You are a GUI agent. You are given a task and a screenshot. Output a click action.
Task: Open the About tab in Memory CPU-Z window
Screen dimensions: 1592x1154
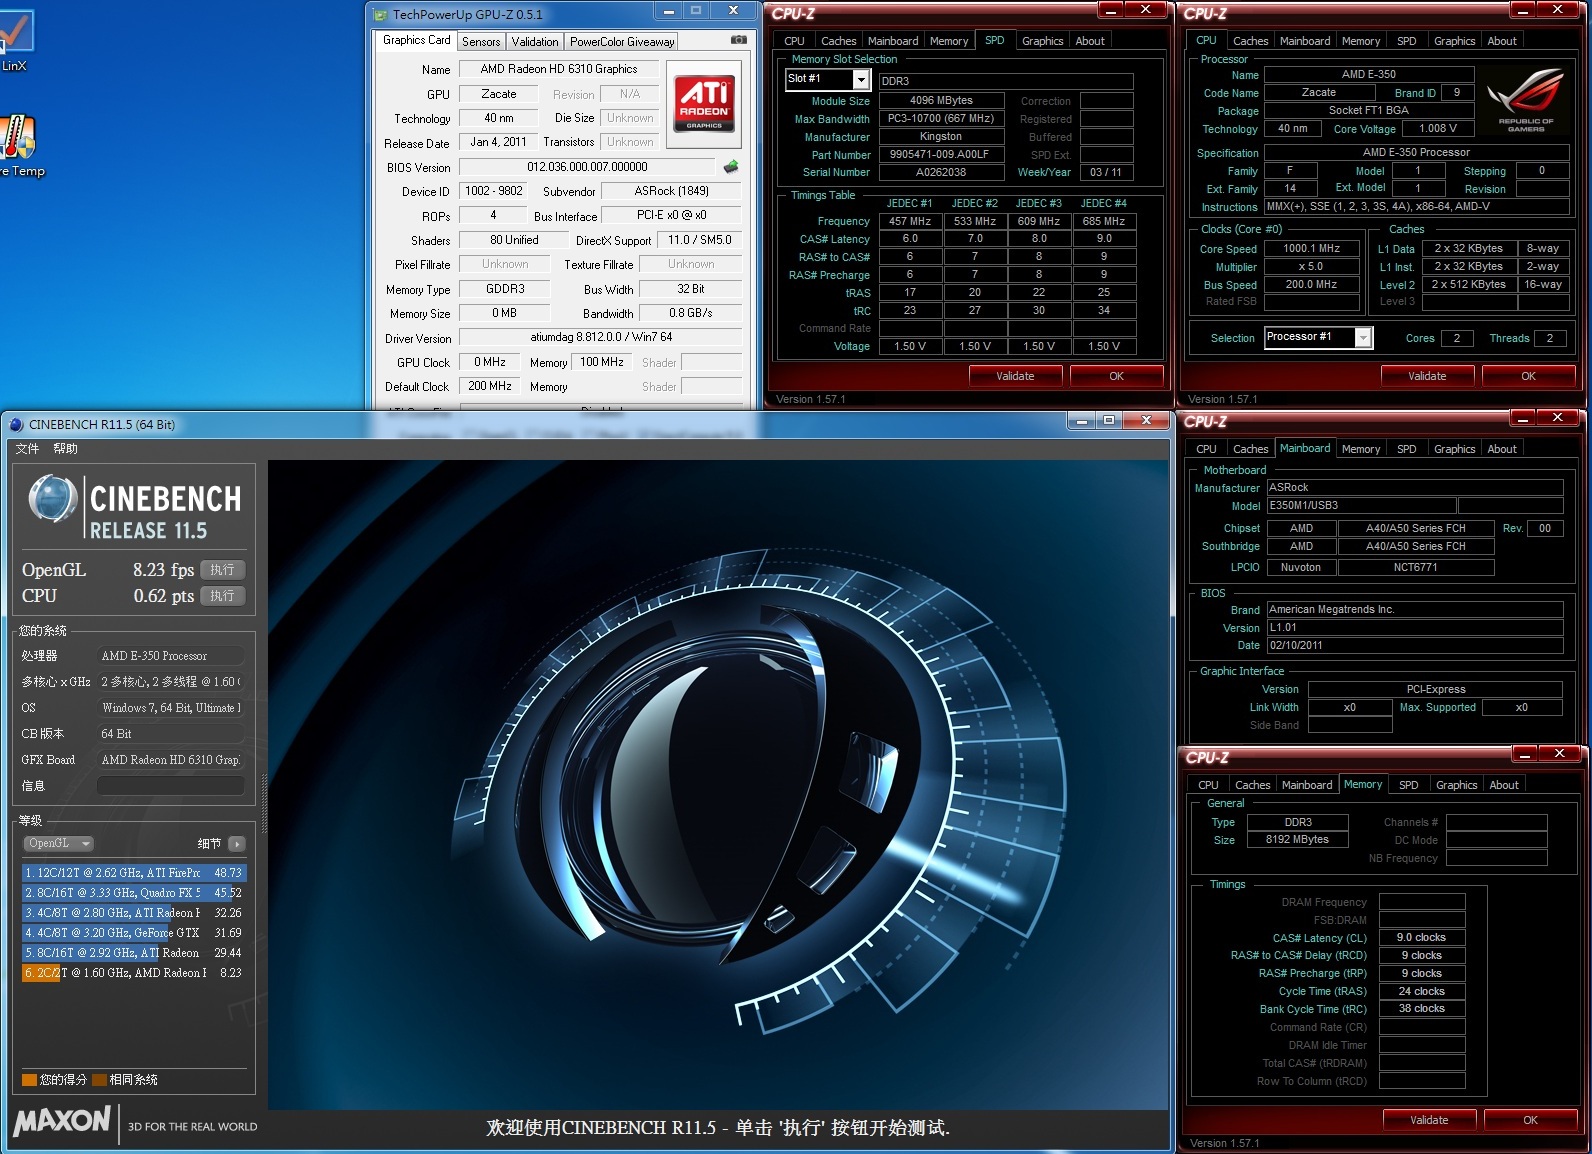1504,785
